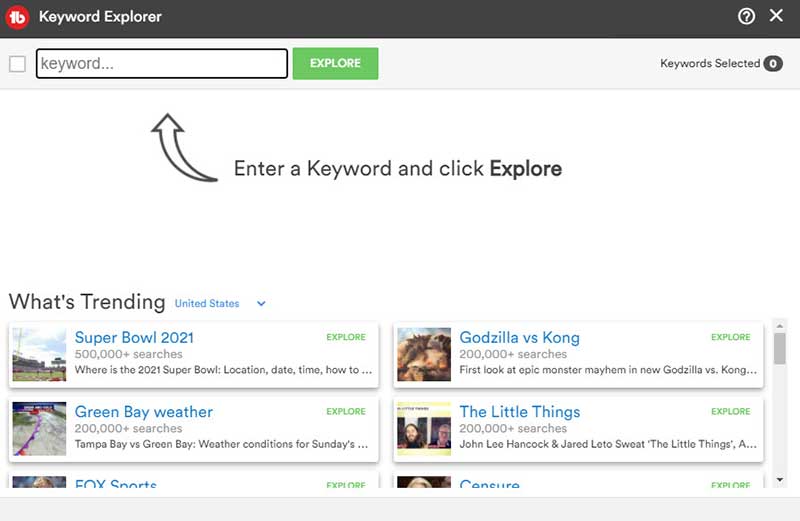Explore The Little Things keyword
800x521 pixels.
click(x=731, y=411)
